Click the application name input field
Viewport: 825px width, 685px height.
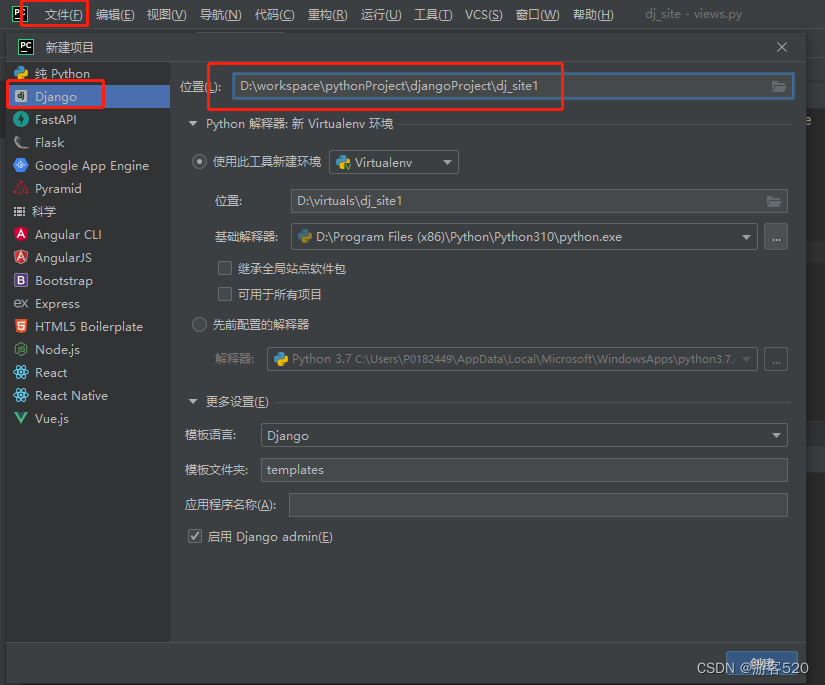538,505
